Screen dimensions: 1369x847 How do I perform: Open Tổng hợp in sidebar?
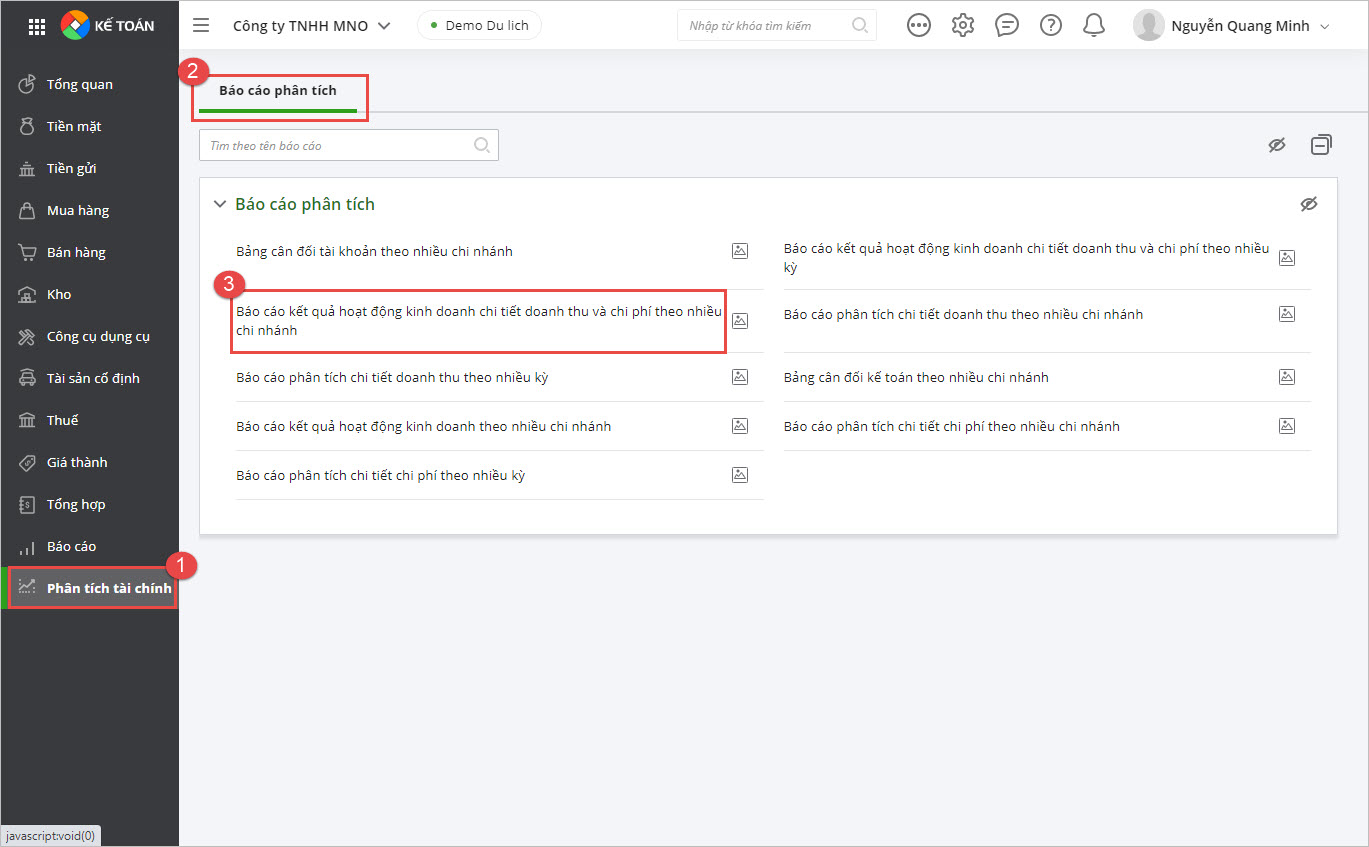90,504
